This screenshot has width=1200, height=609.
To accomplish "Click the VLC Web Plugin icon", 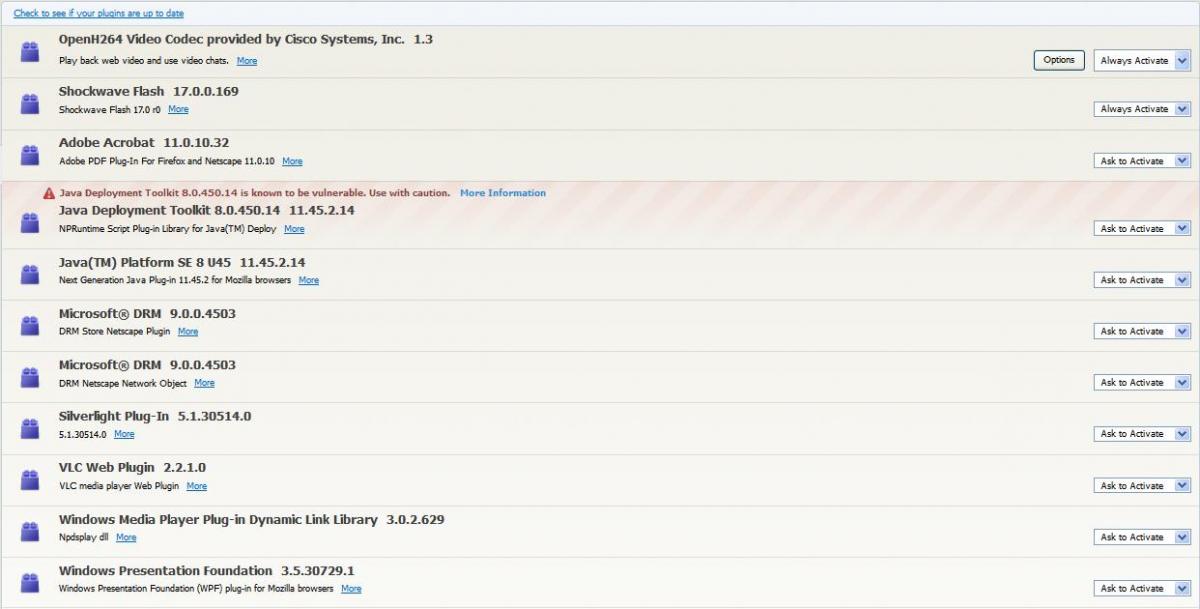I will [30, 480].
